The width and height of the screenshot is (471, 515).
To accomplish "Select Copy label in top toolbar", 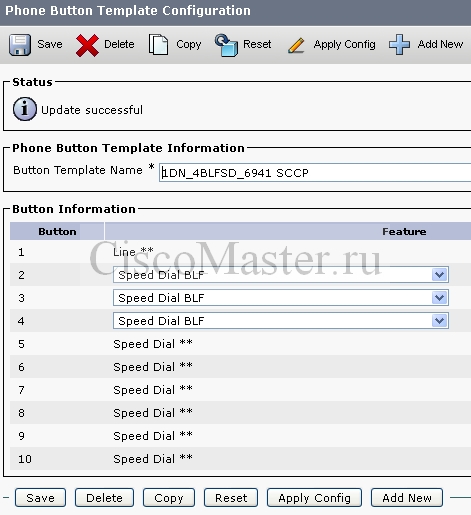I will [x=189, y=45].
